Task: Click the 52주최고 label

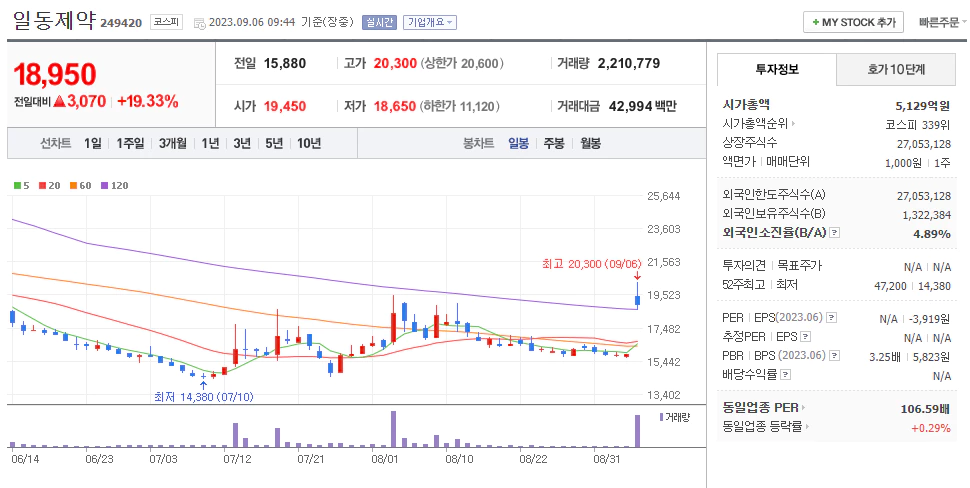Action: (x=744, y=285)
